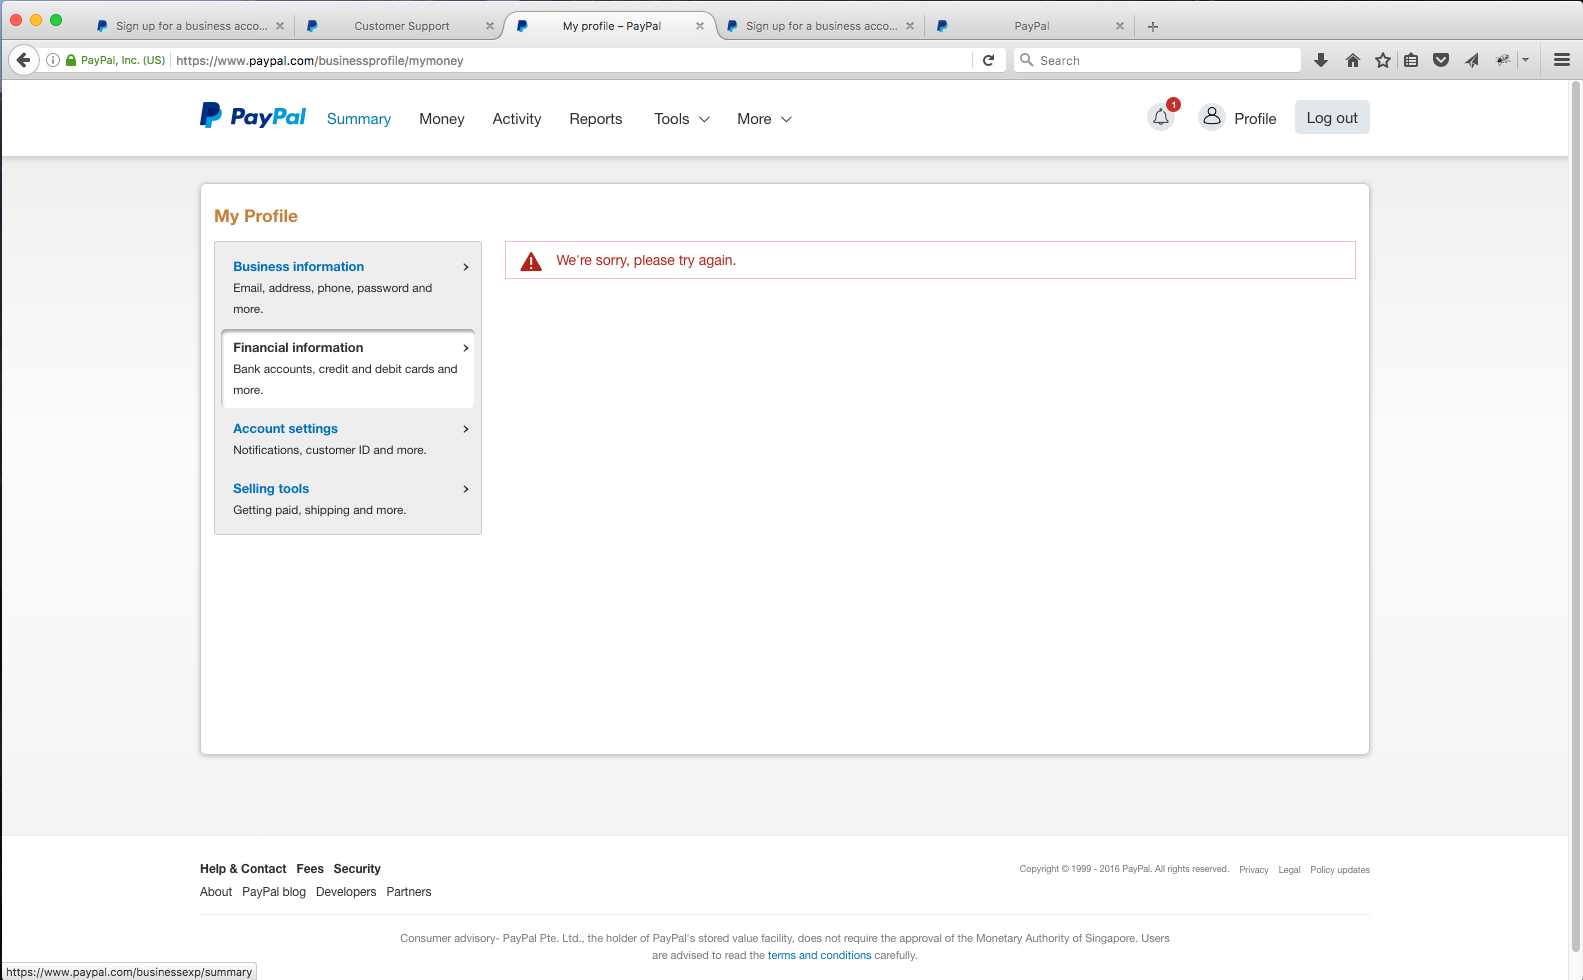Viewport: 1583px width, 980px height.
Task: Bookmark this page with the star icon
Action: pyautogui.click(x=1383, y=60)
